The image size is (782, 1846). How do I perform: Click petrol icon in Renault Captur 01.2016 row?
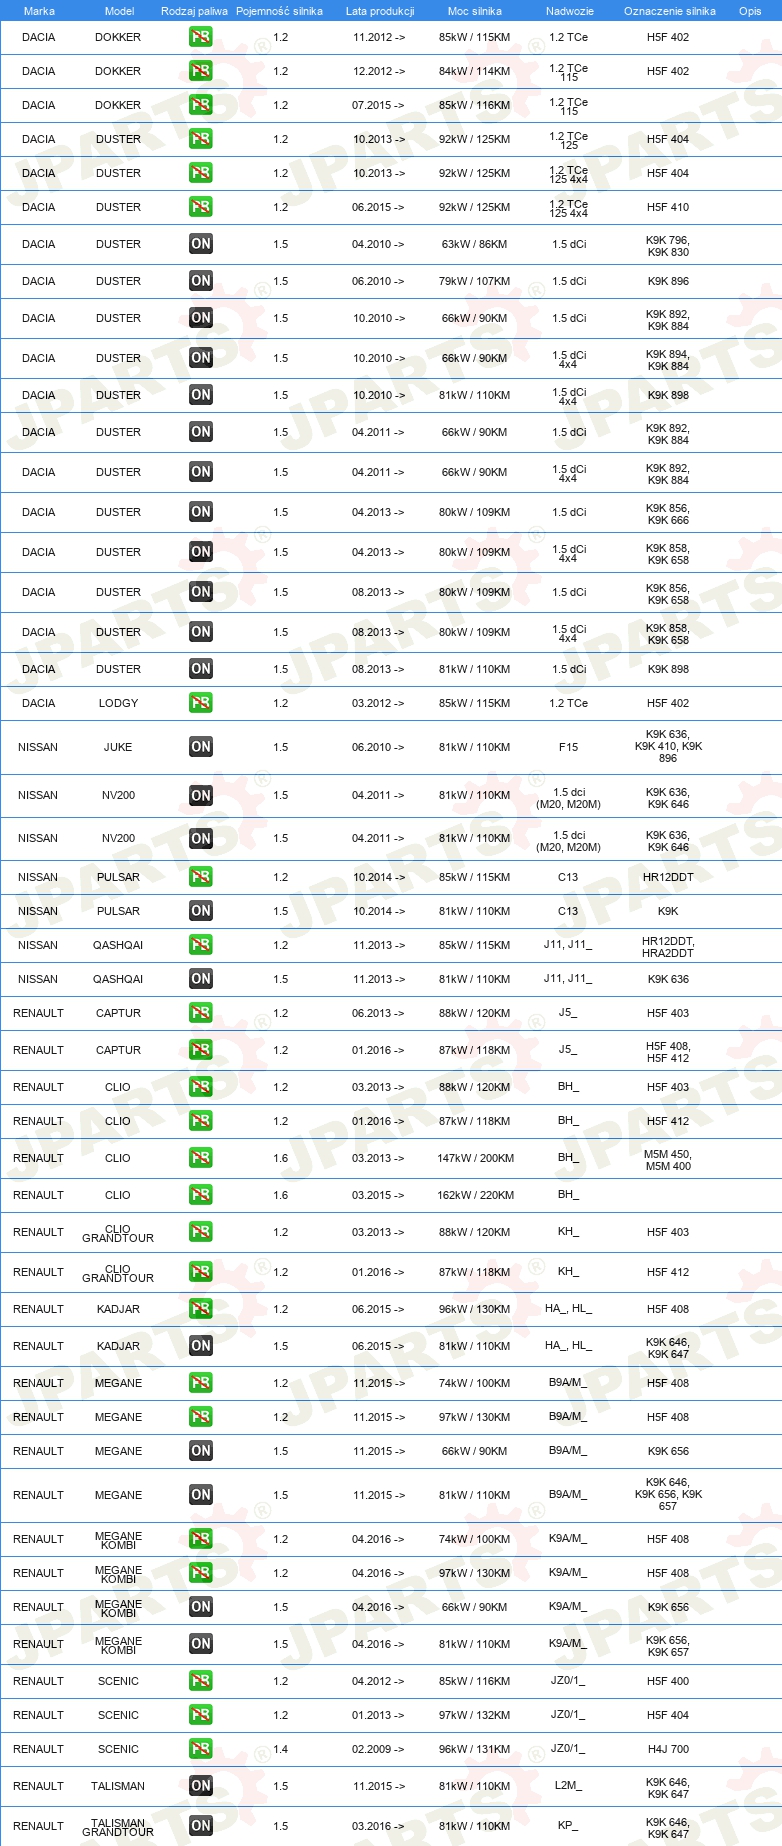(x=200, y=1050)
